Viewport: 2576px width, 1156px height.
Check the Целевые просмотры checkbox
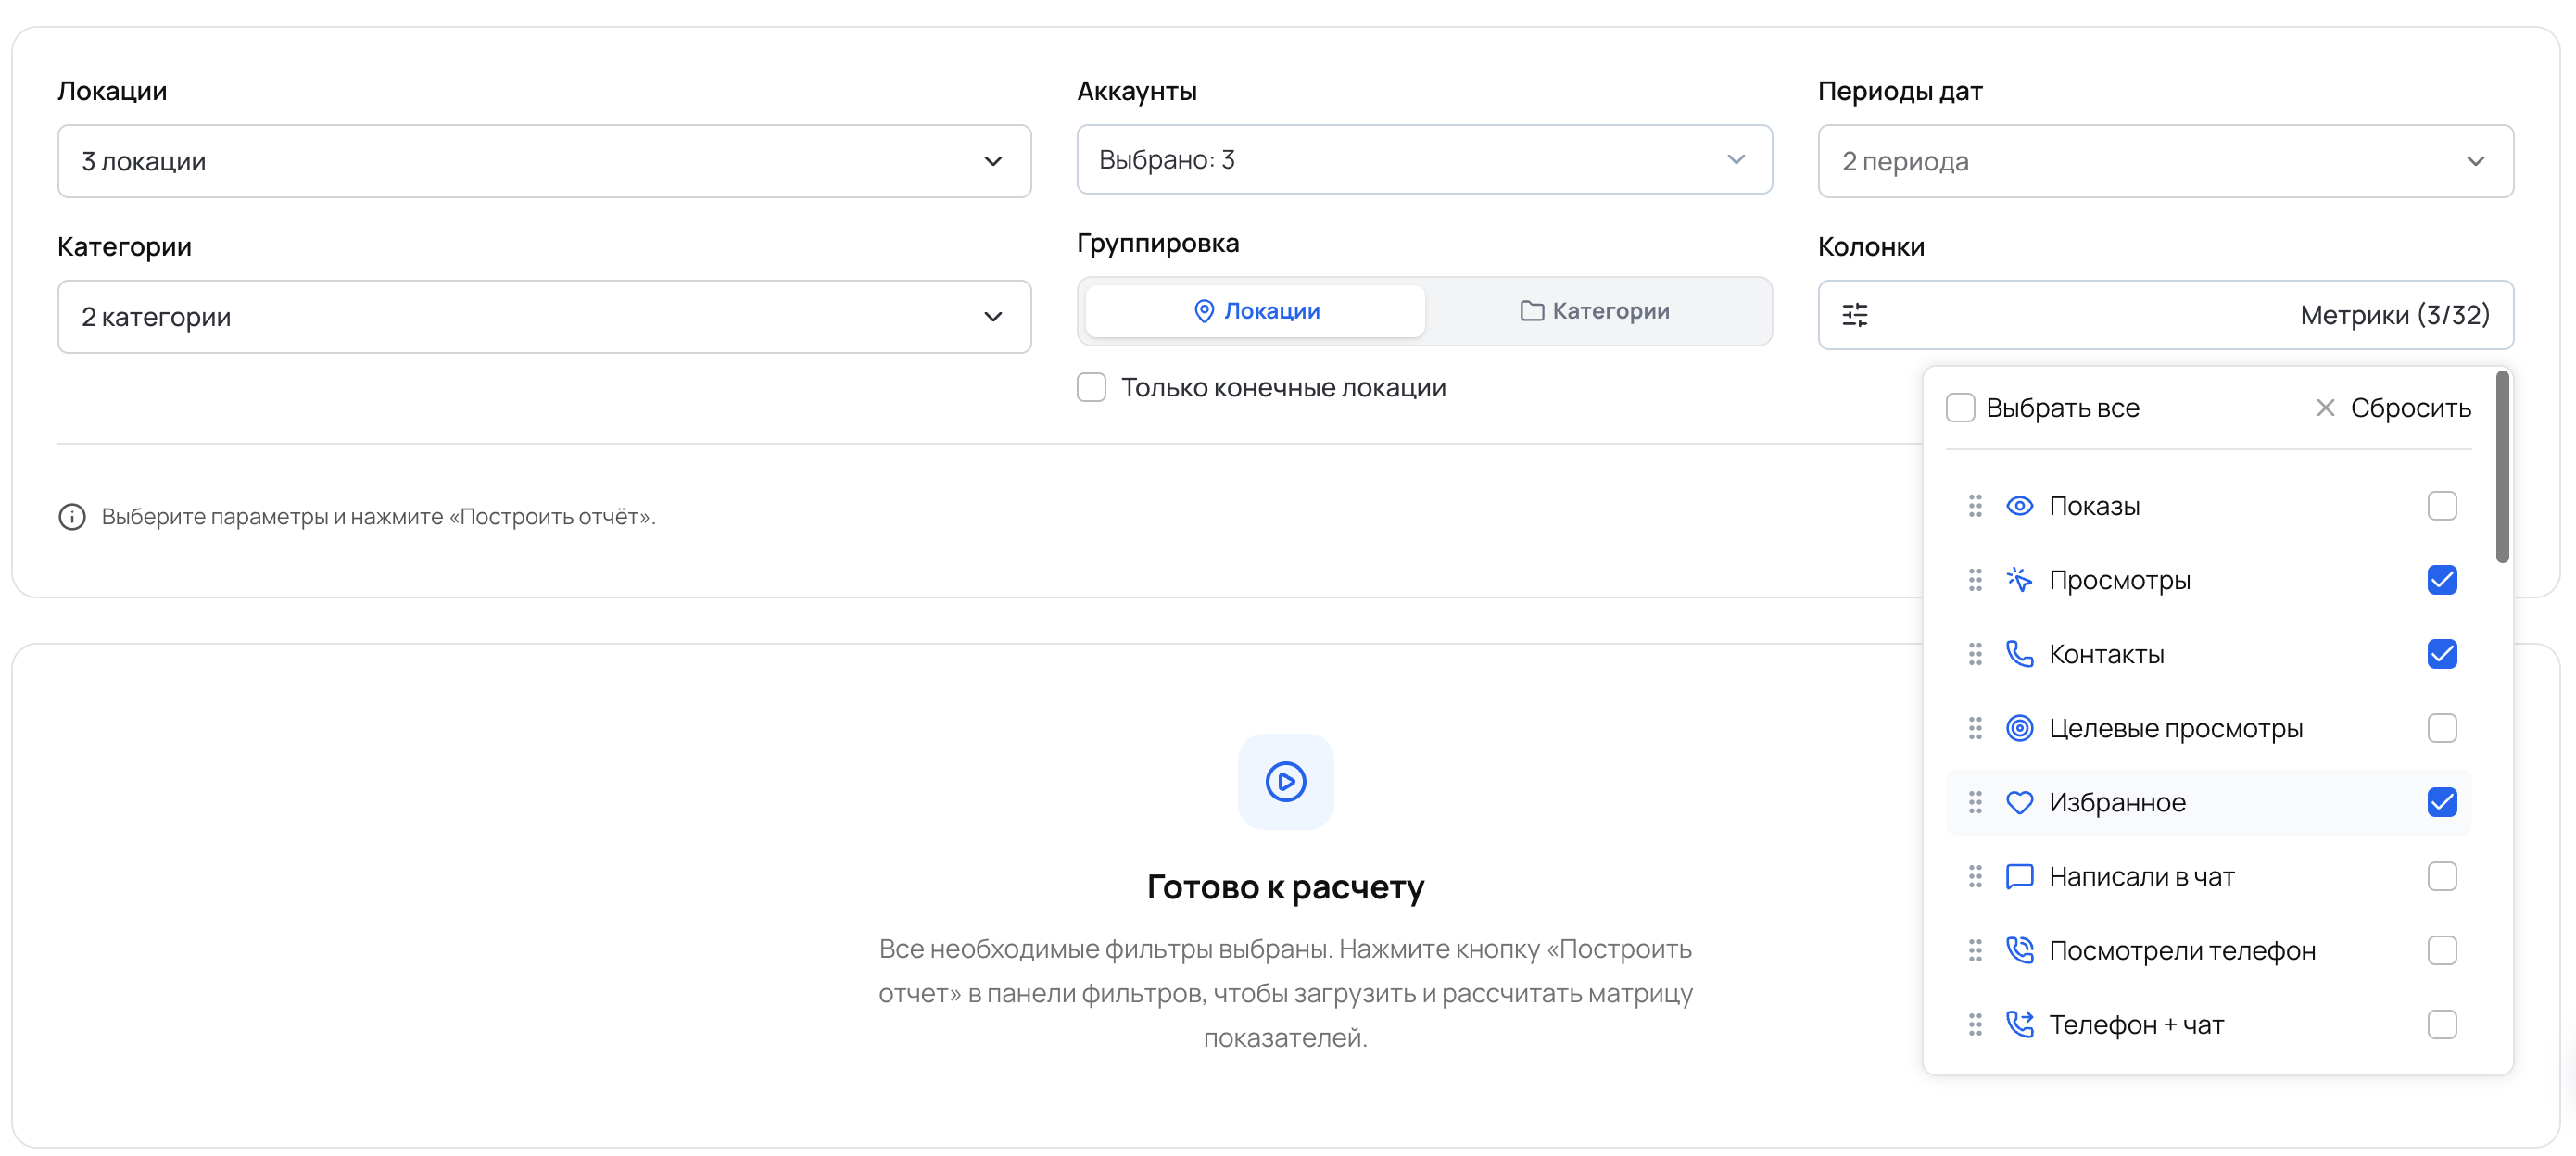click(x=2441, y=728)
